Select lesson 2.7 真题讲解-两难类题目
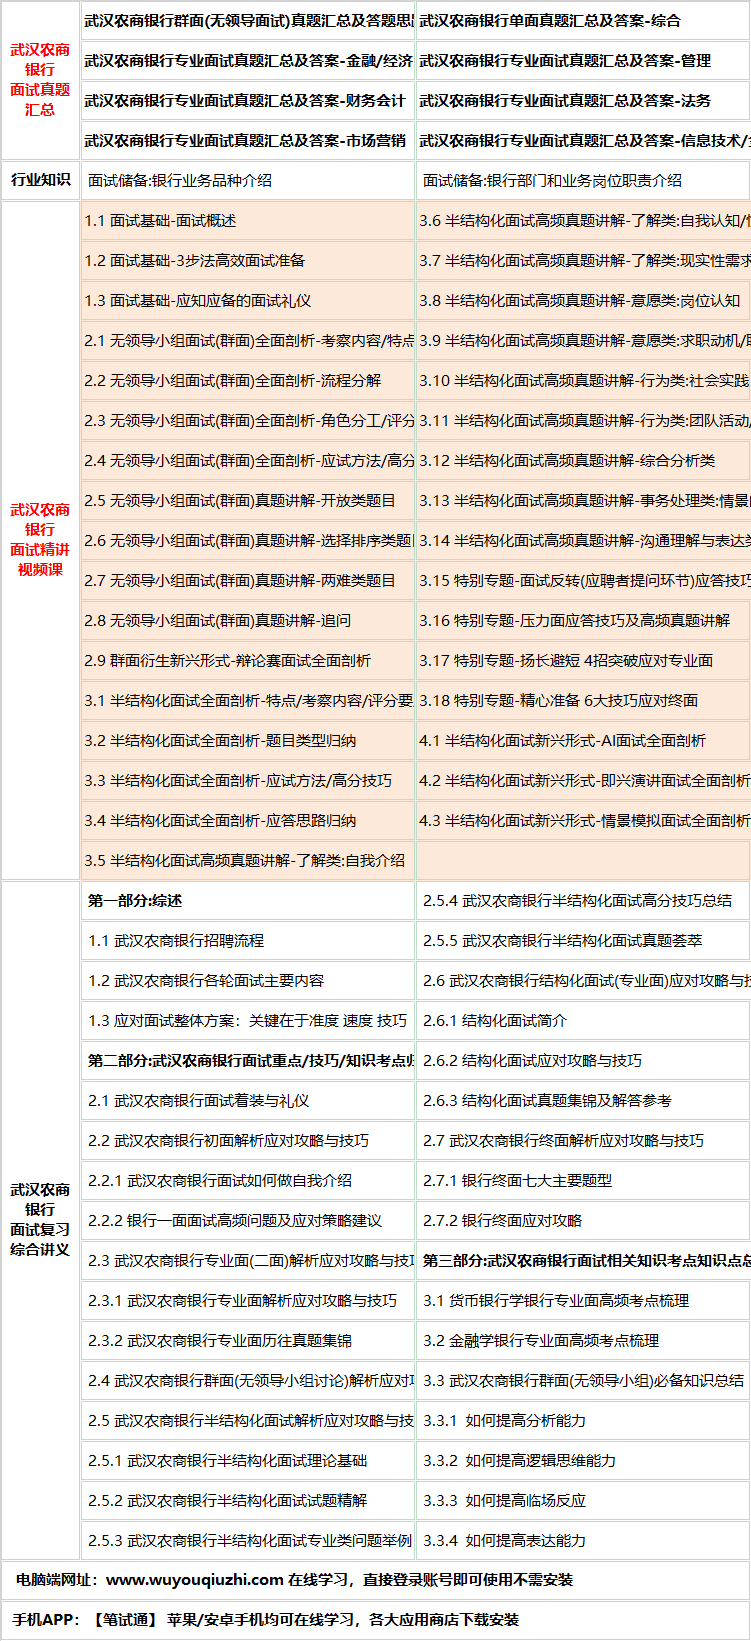This screenshot has height=1641, width=751. pyautogui.click(x=240, y=581)
